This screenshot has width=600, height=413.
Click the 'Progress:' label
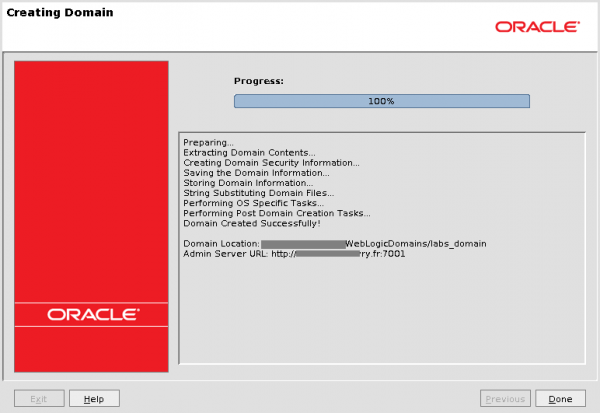[259, 81]
